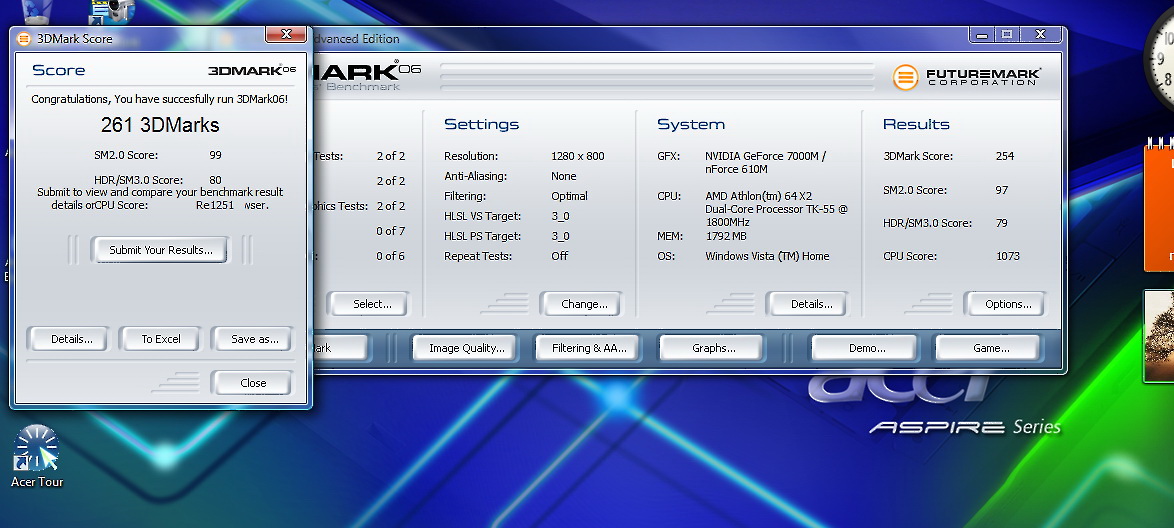Image resolution: width=1174 pixels, height=528 pixels.
Task: Maximize the main 3DMark06 window
Action: tap(1007, 35)
